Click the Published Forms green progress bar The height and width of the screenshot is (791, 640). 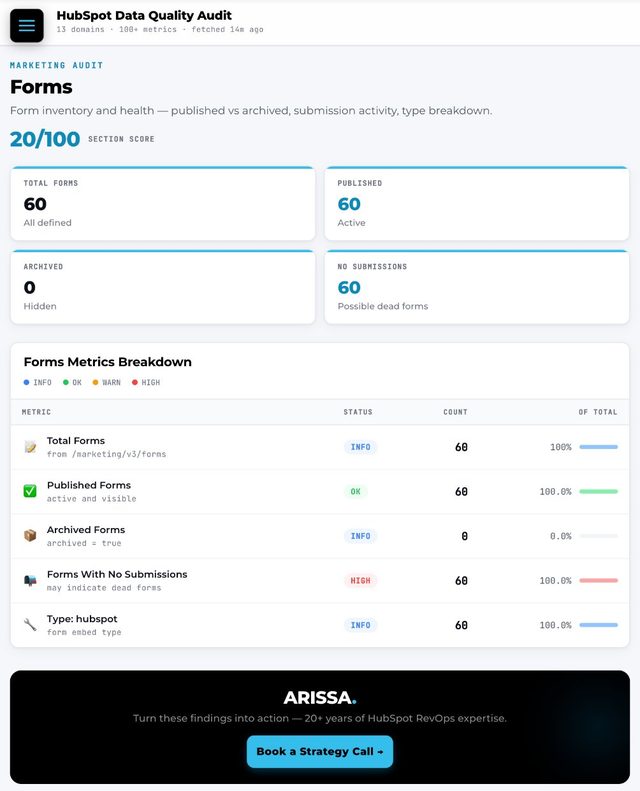click(x=599, y=491)
